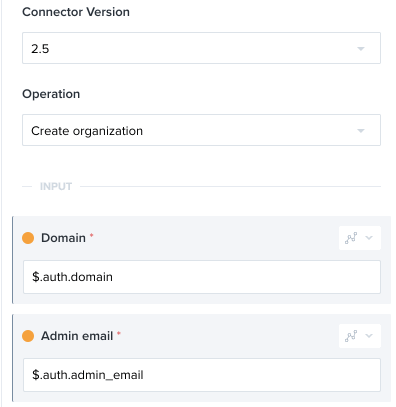
Task: Click the orange dot beside Domain
Action: point(28,238)
